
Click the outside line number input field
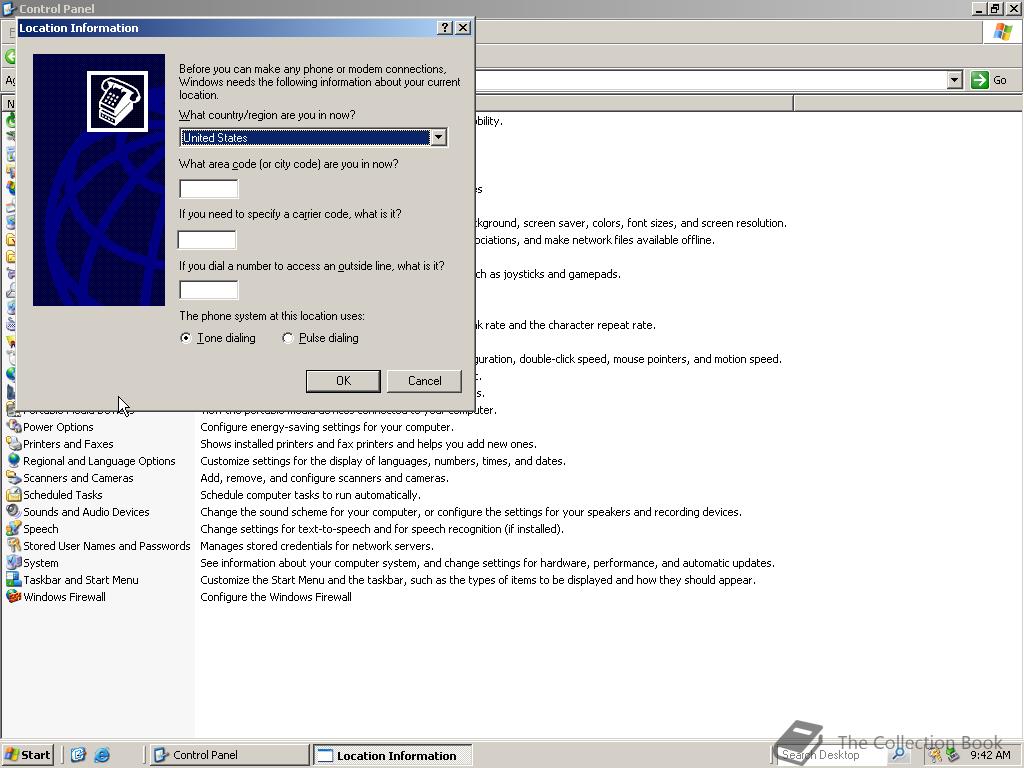209,290
